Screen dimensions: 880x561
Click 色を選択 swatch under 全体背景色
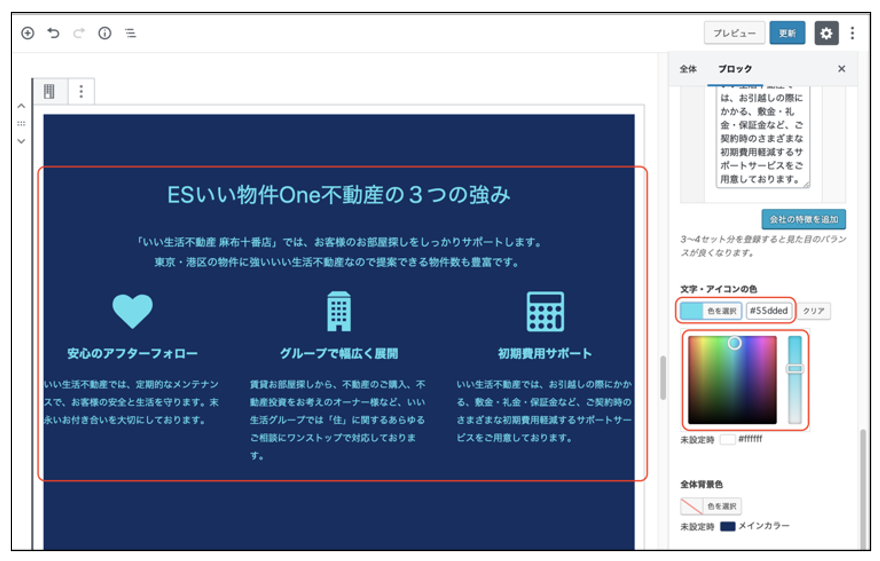711,506
